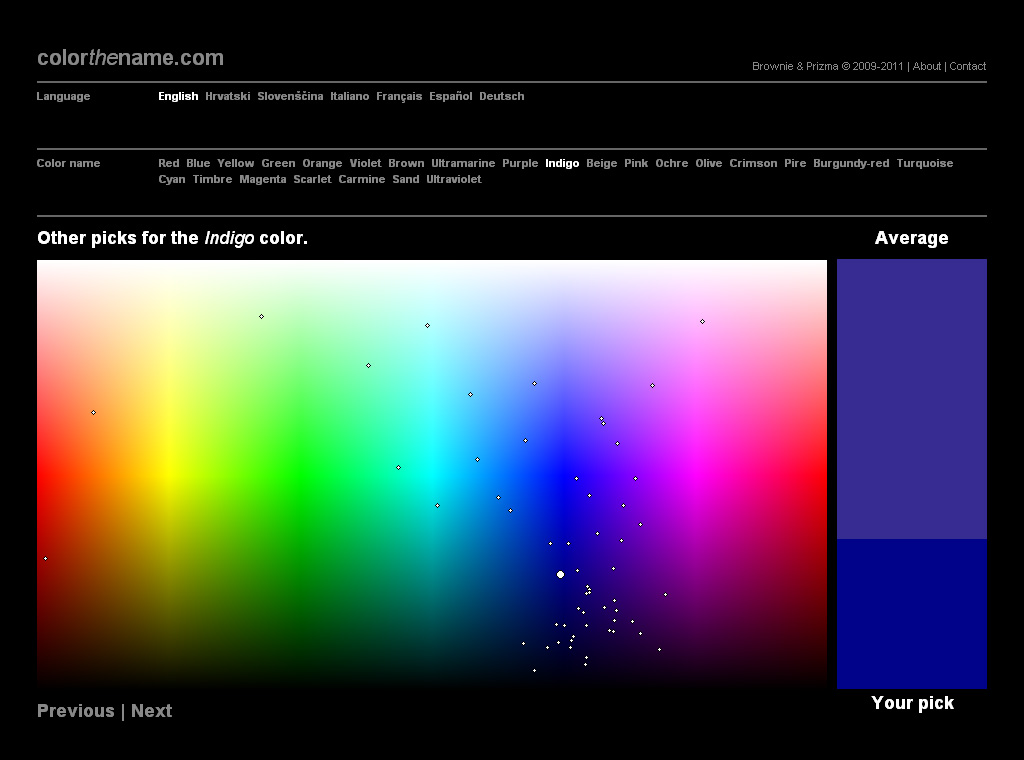Viewport: 1024px width, 760px height.
Task: Choose the Cyan color name
Action: pyautogui.click(x=171, y=180)
